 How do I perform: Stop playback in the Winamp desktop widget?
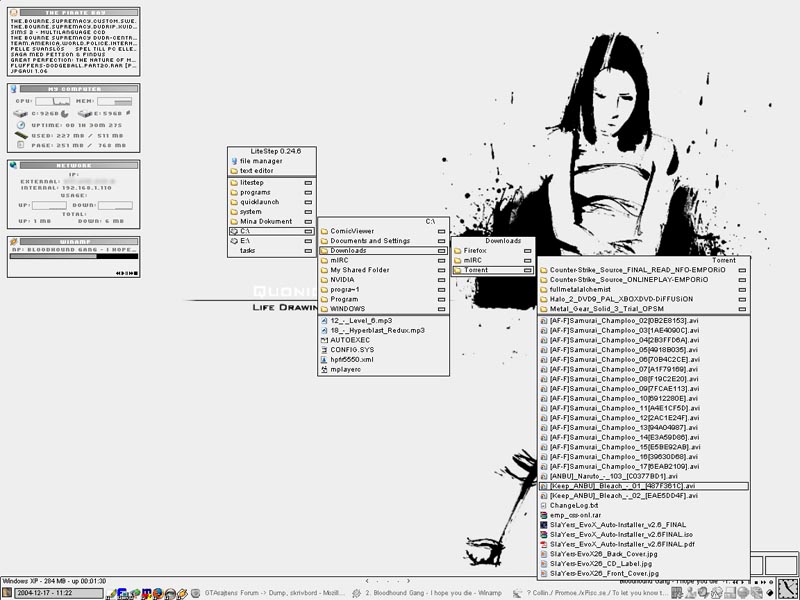(x=136, y=273)
